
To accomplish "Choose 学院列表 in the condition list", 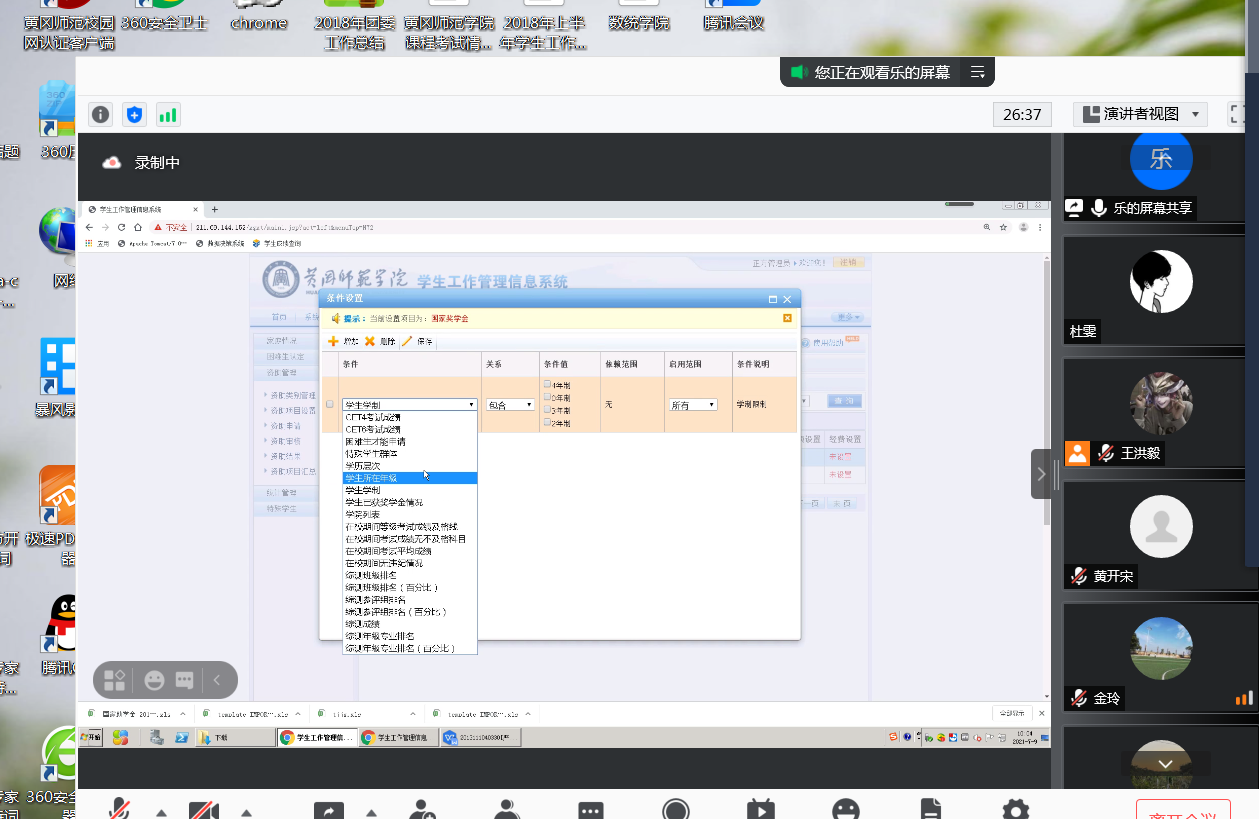I will tap(409, 514).
